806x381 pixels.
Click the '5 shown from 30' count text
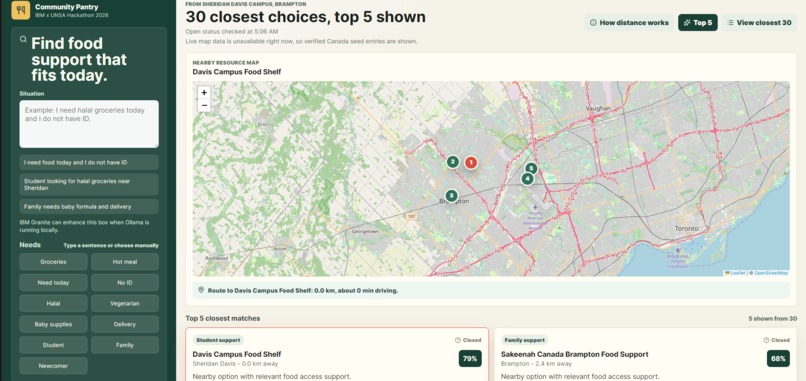[x=773, y=319]
